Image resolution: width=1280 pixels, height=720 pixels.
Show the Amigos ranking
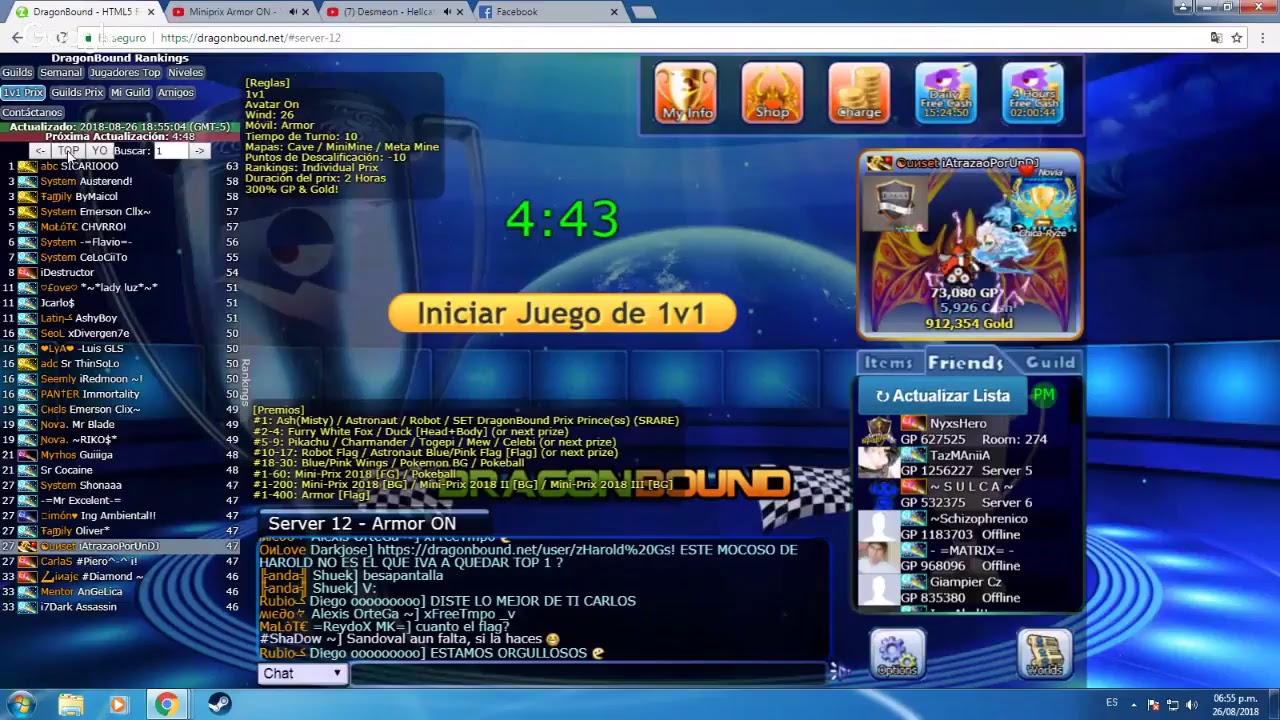pos(176,93)
